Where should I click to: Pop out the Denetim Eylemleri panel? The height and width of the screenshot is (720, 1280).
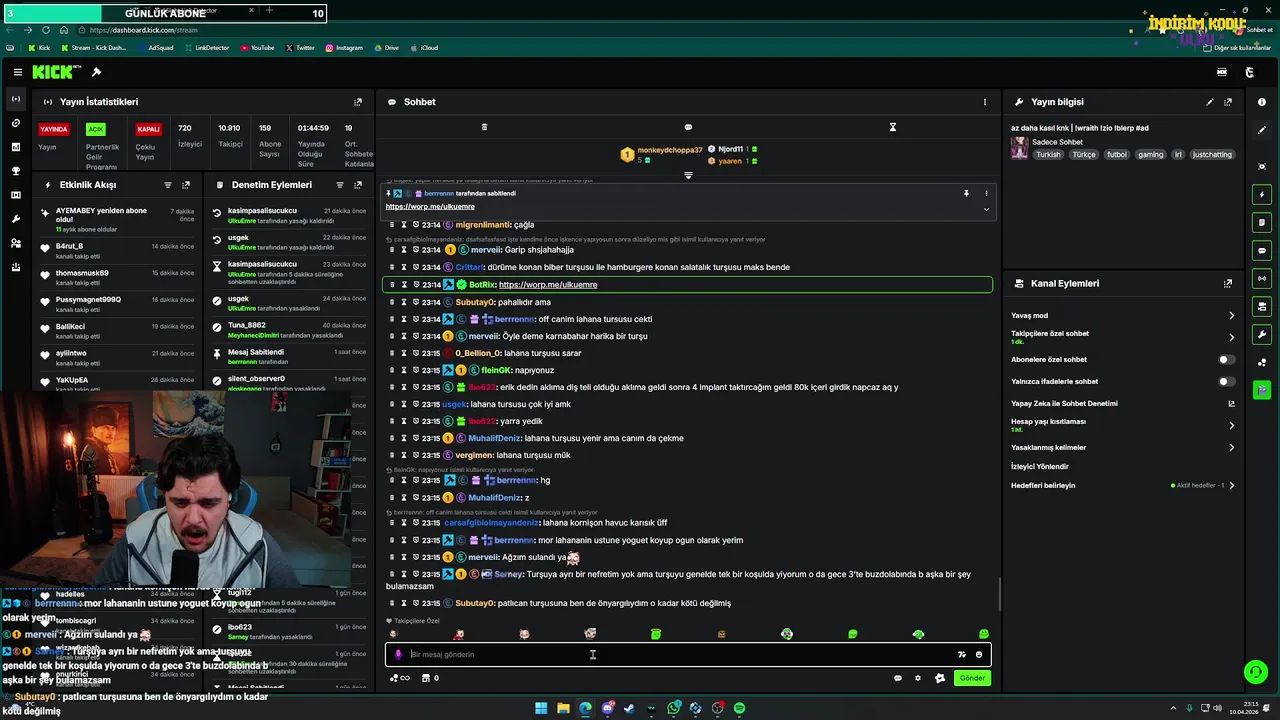(358, 185)
